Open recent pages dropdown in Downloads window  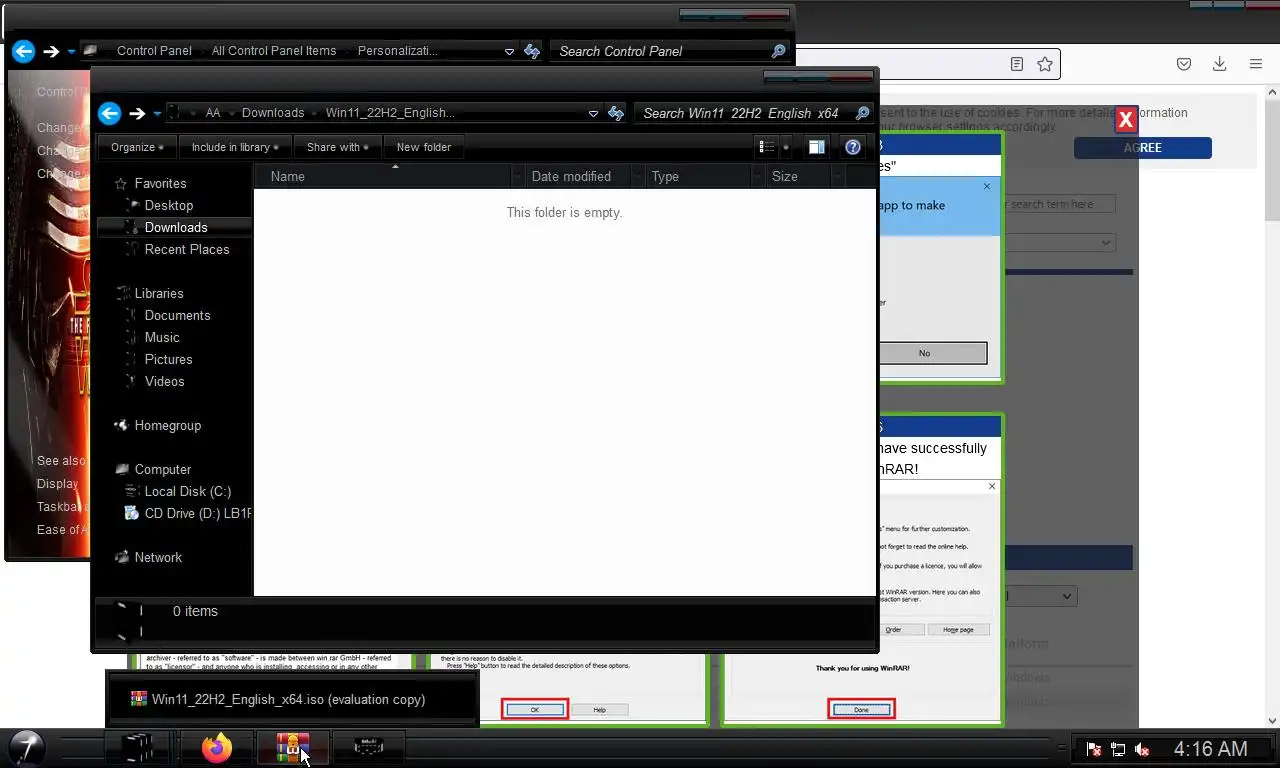(156, 113)
